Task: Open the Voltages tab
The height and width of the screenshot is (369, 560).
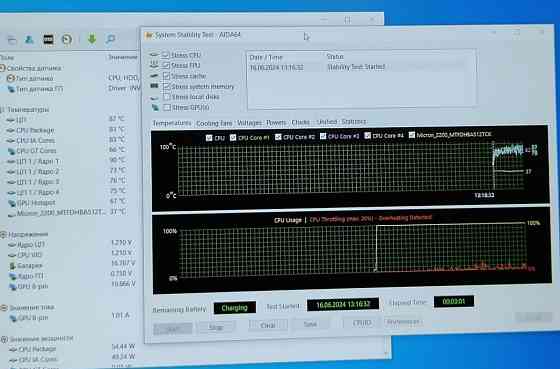Action: coord(249,123)
